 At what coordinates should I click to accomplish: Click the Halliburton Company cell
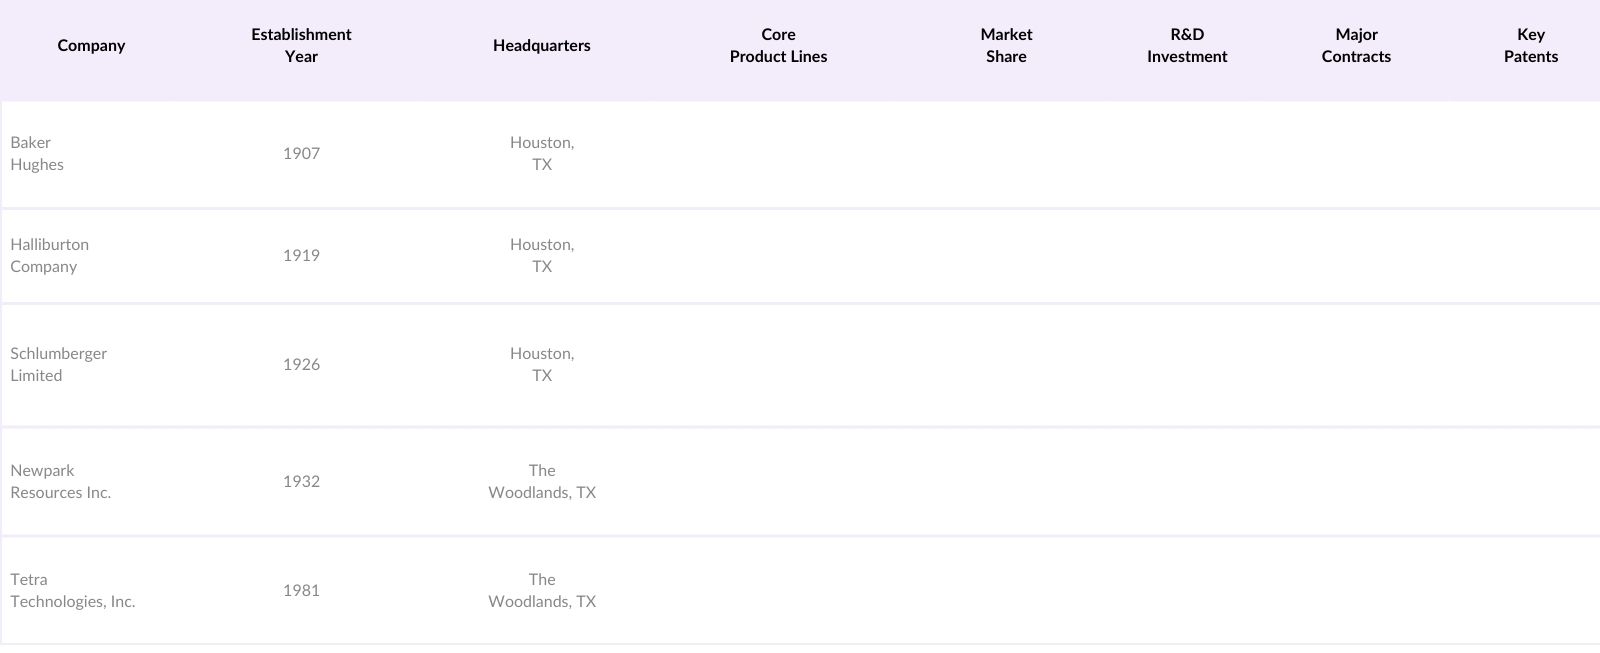pyautogui.click(x=49, y=256)
